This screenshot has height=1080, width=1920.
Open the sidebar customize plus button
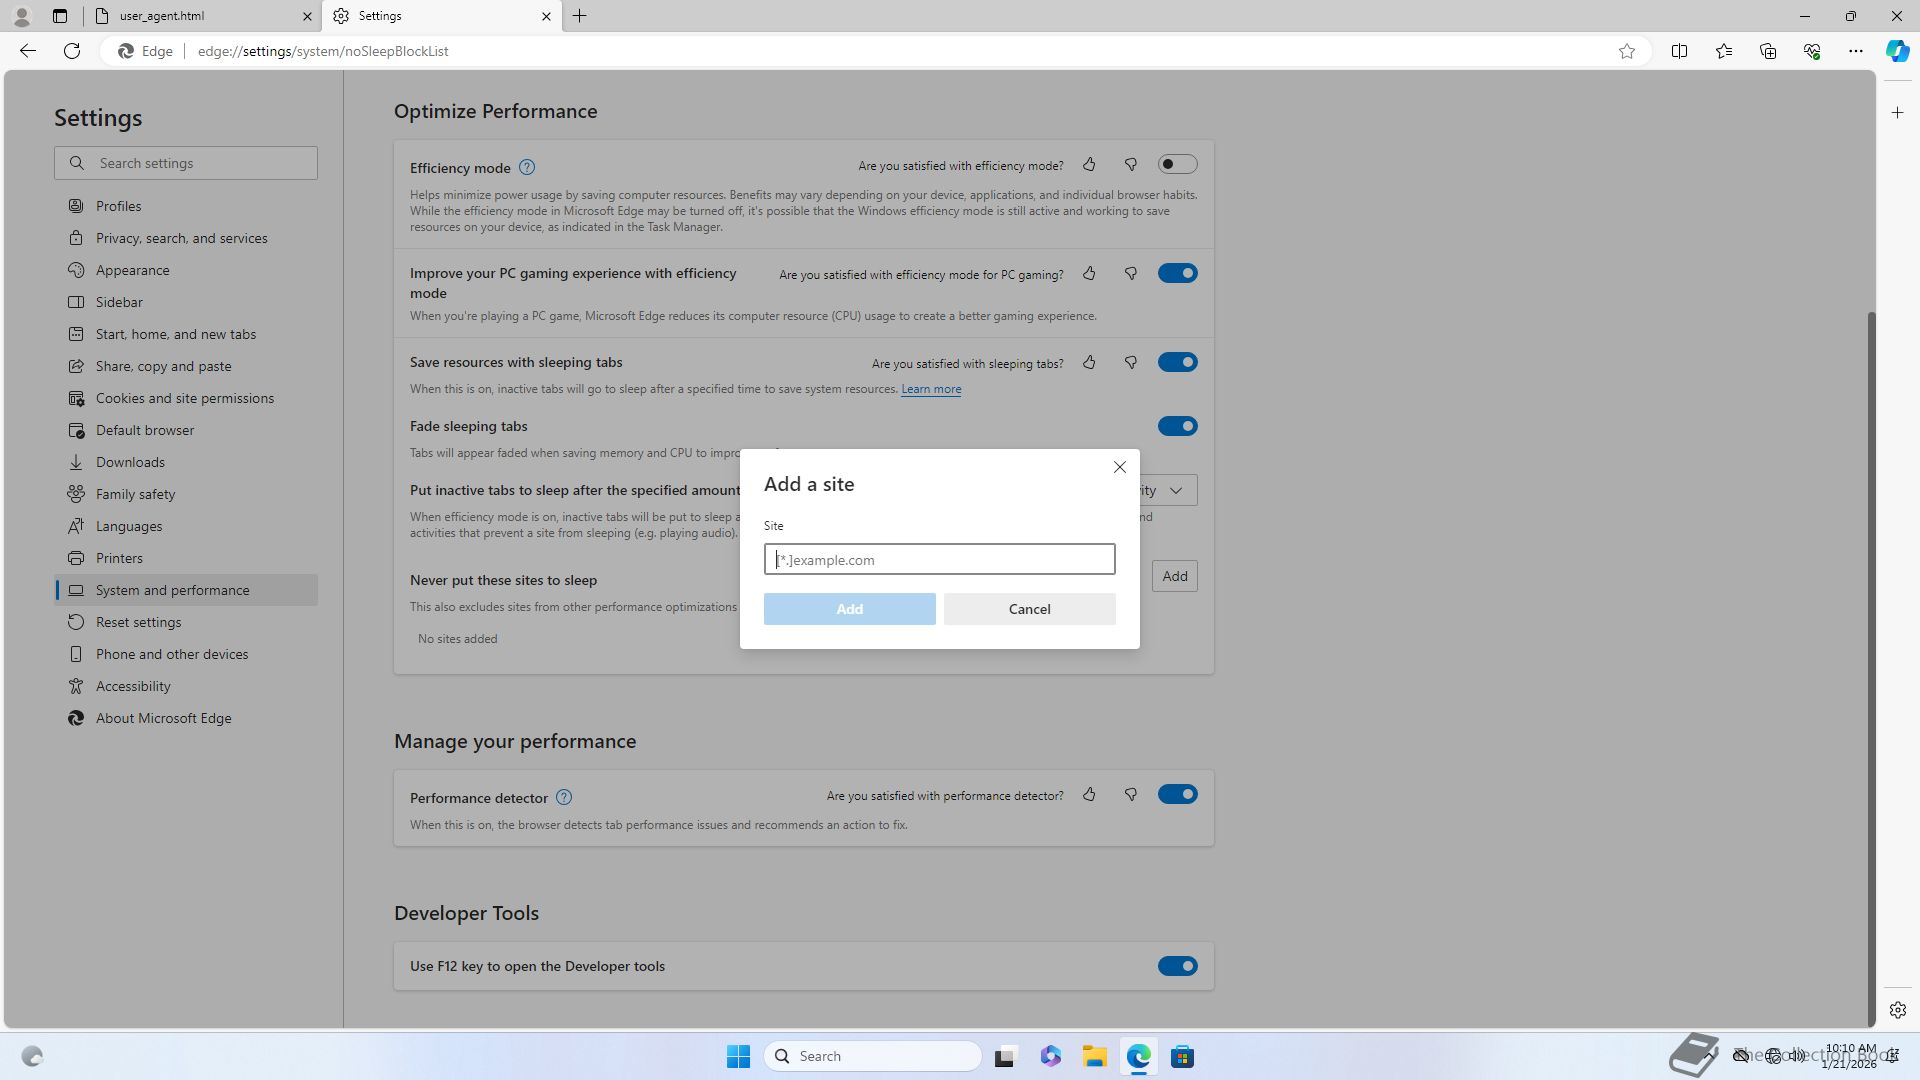pos(1897,113)
